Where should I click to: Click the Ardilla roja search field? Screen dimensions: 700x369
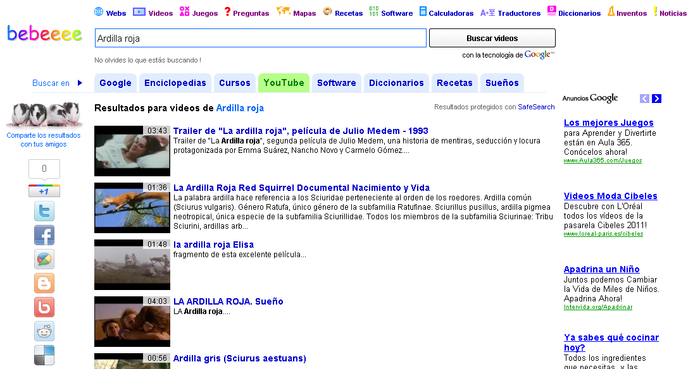pyautogui.click(x=261, y=38)
